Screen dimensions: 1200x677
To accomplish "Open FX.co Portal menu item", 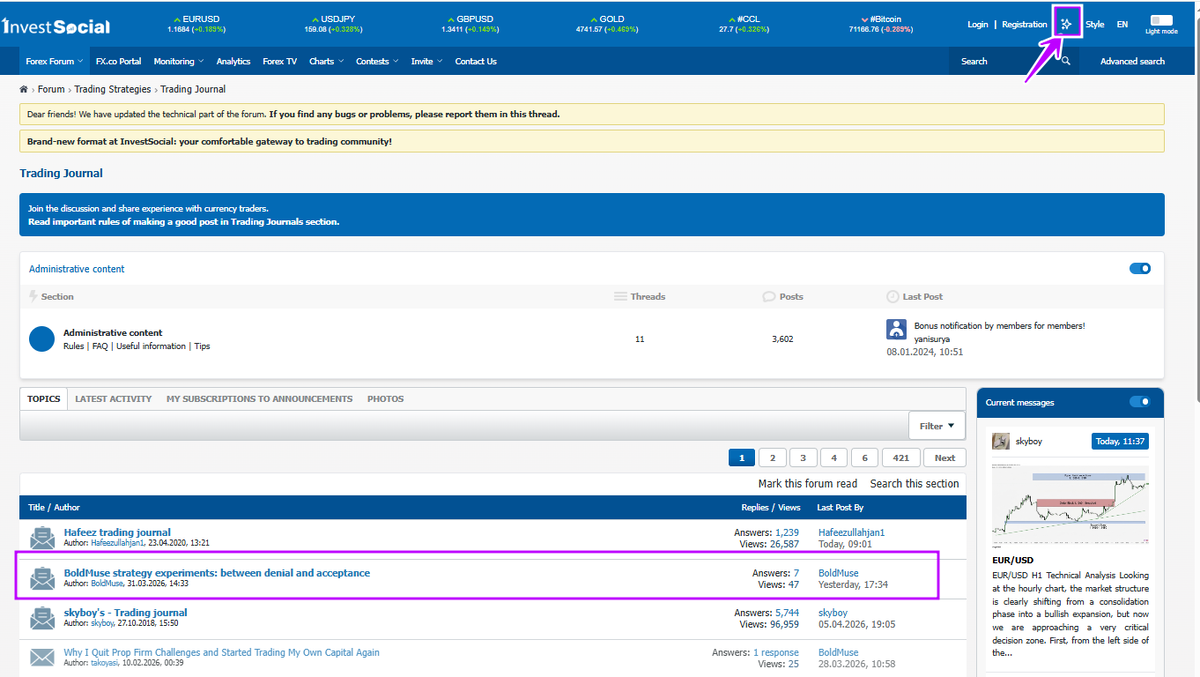I will (x=118, y=61).
